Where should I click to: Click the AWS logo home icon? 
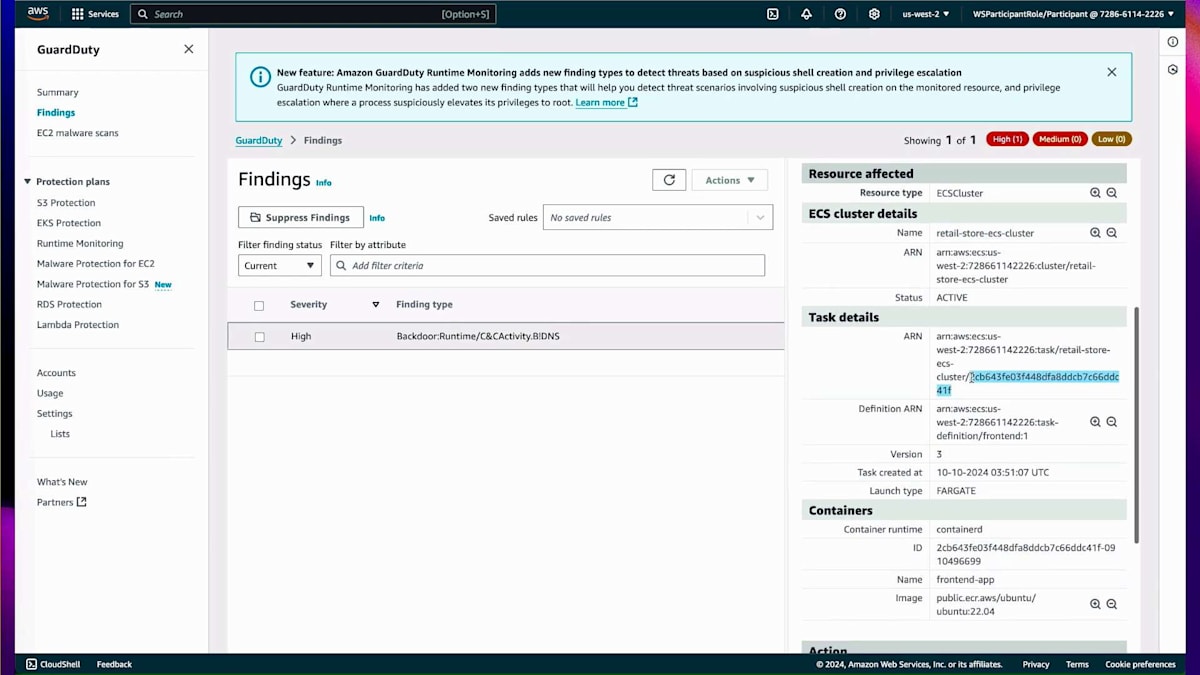click(38, 14)
